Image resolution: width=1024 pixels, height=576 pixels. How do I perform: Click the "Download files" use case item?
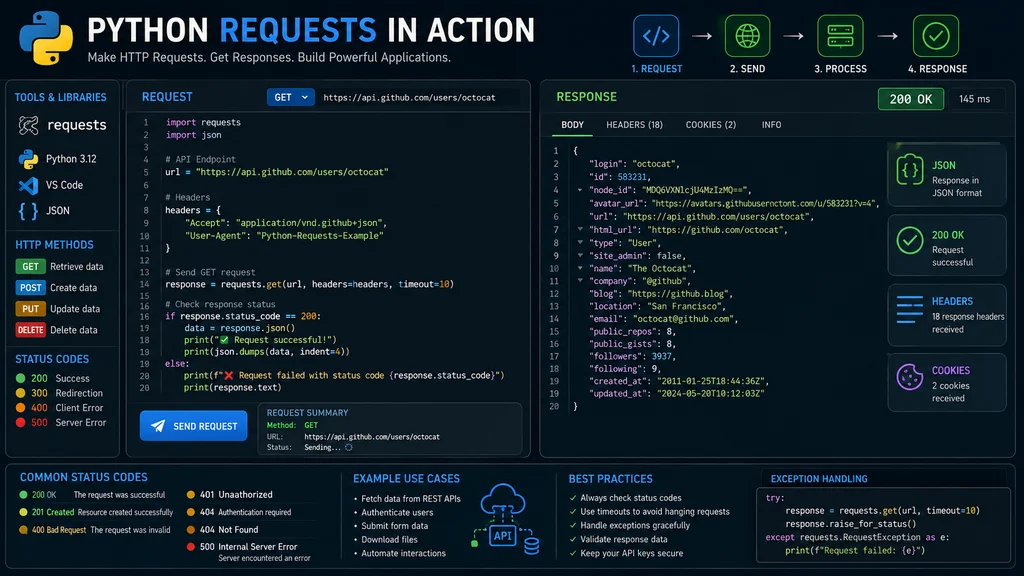(x=389, y=539)
